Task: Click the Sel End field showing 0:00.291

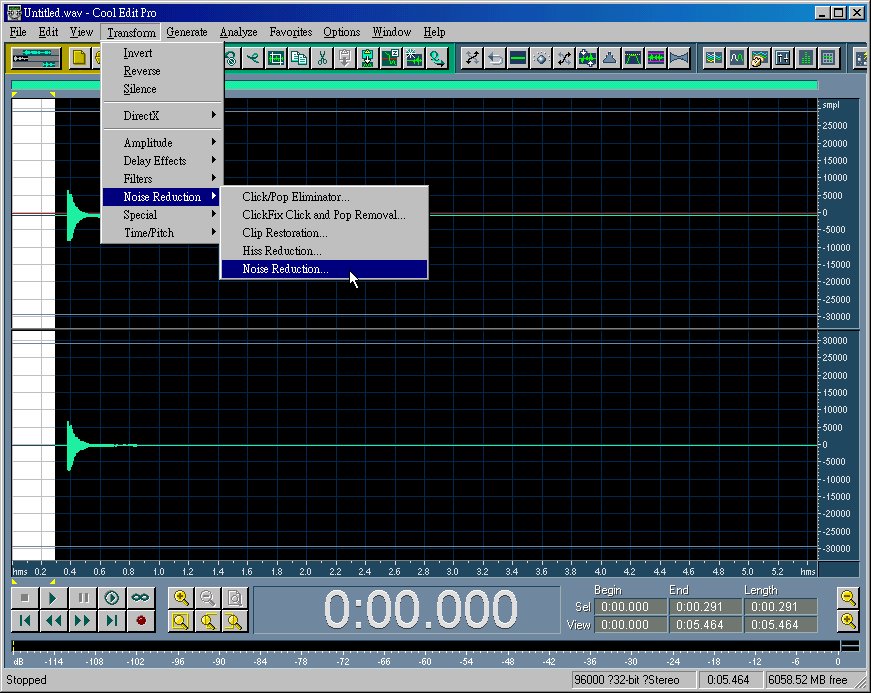Action: pyautogui.click(x=705, y=607)
